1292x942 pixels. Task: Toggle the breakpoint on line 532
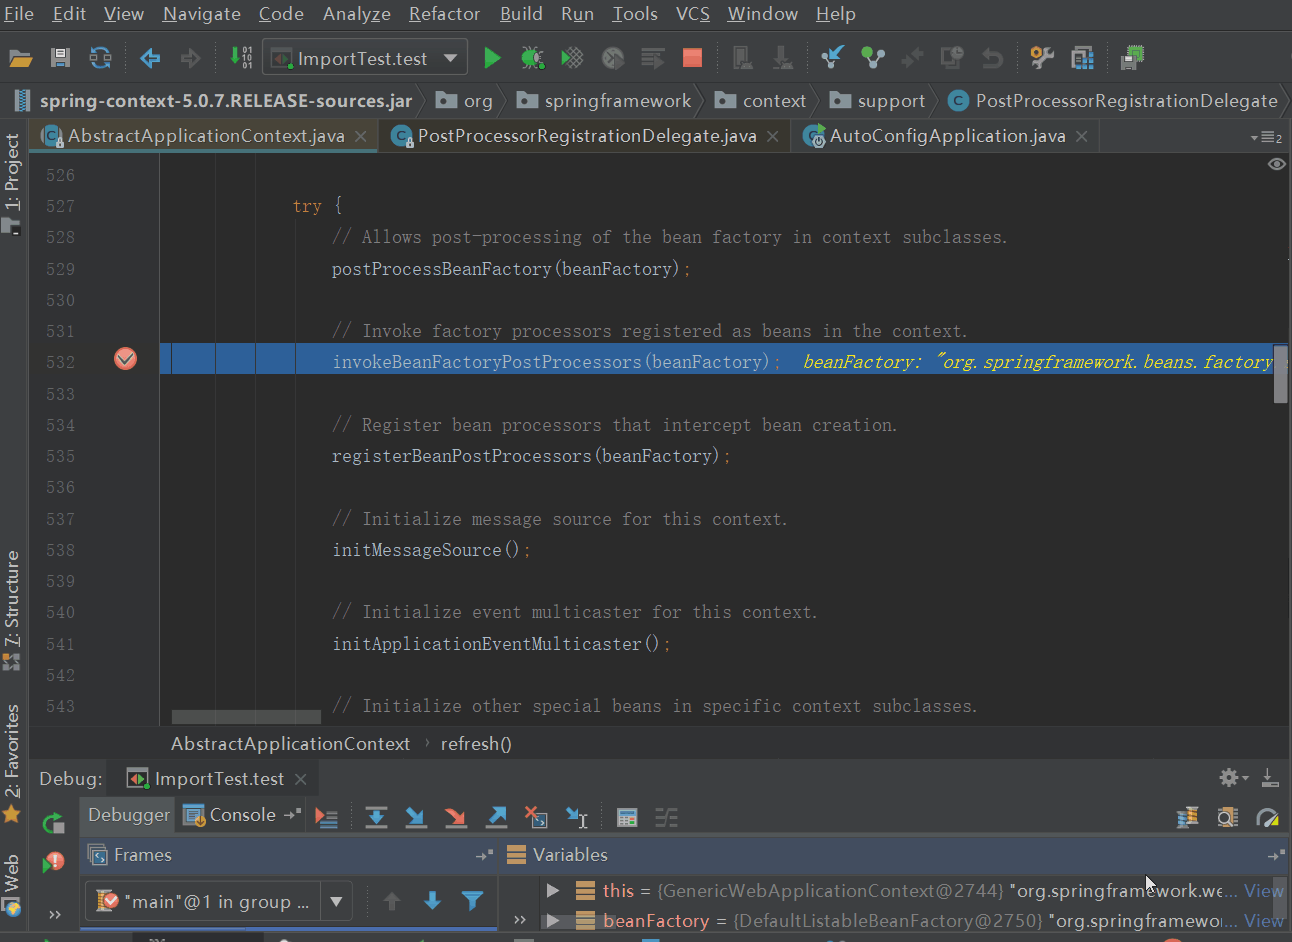click(x=125, y=359)
